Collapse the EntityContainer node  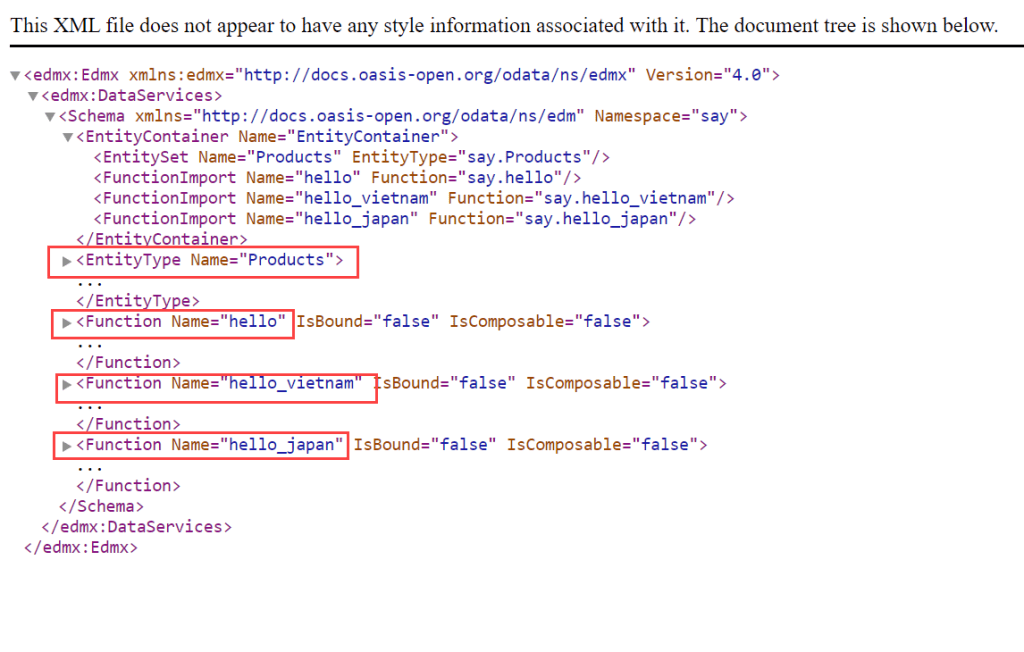[67, 137]
